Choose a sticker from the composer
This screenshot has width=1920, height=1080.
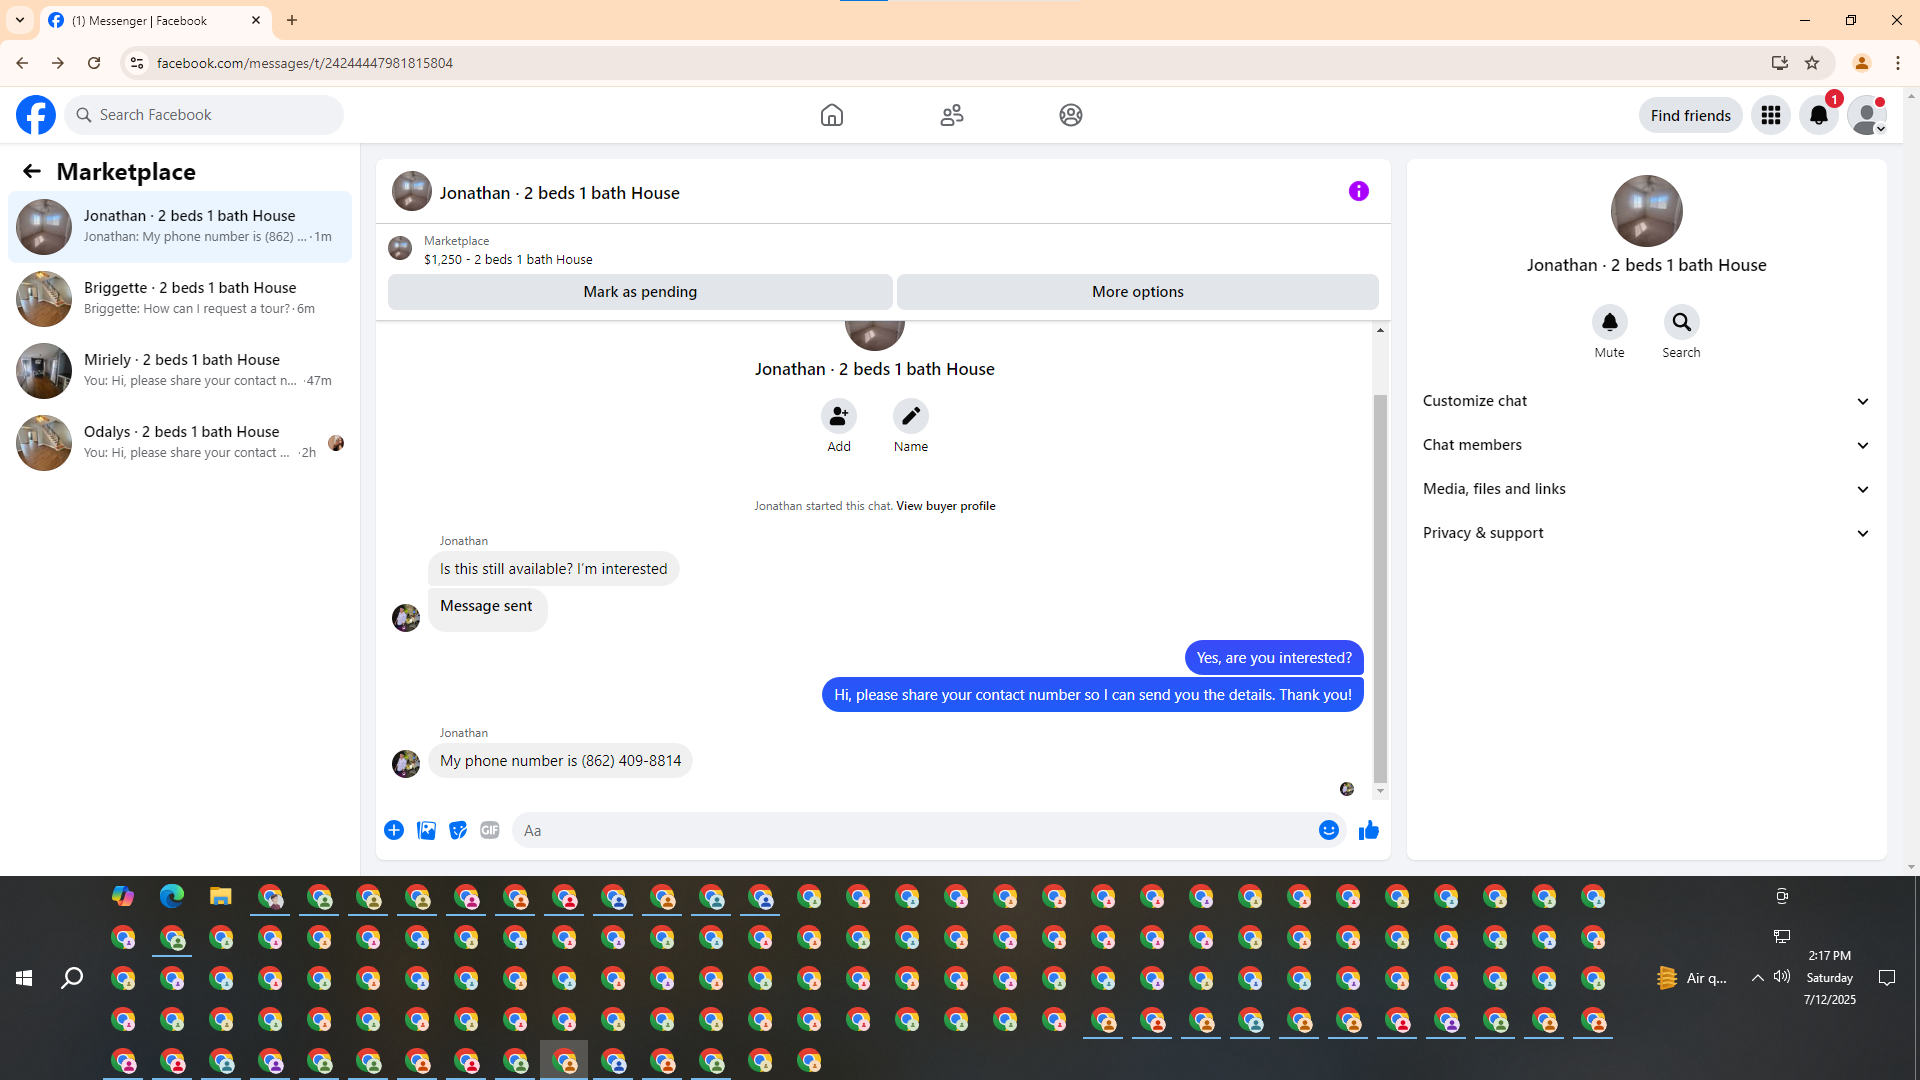[x=458, y=830]
